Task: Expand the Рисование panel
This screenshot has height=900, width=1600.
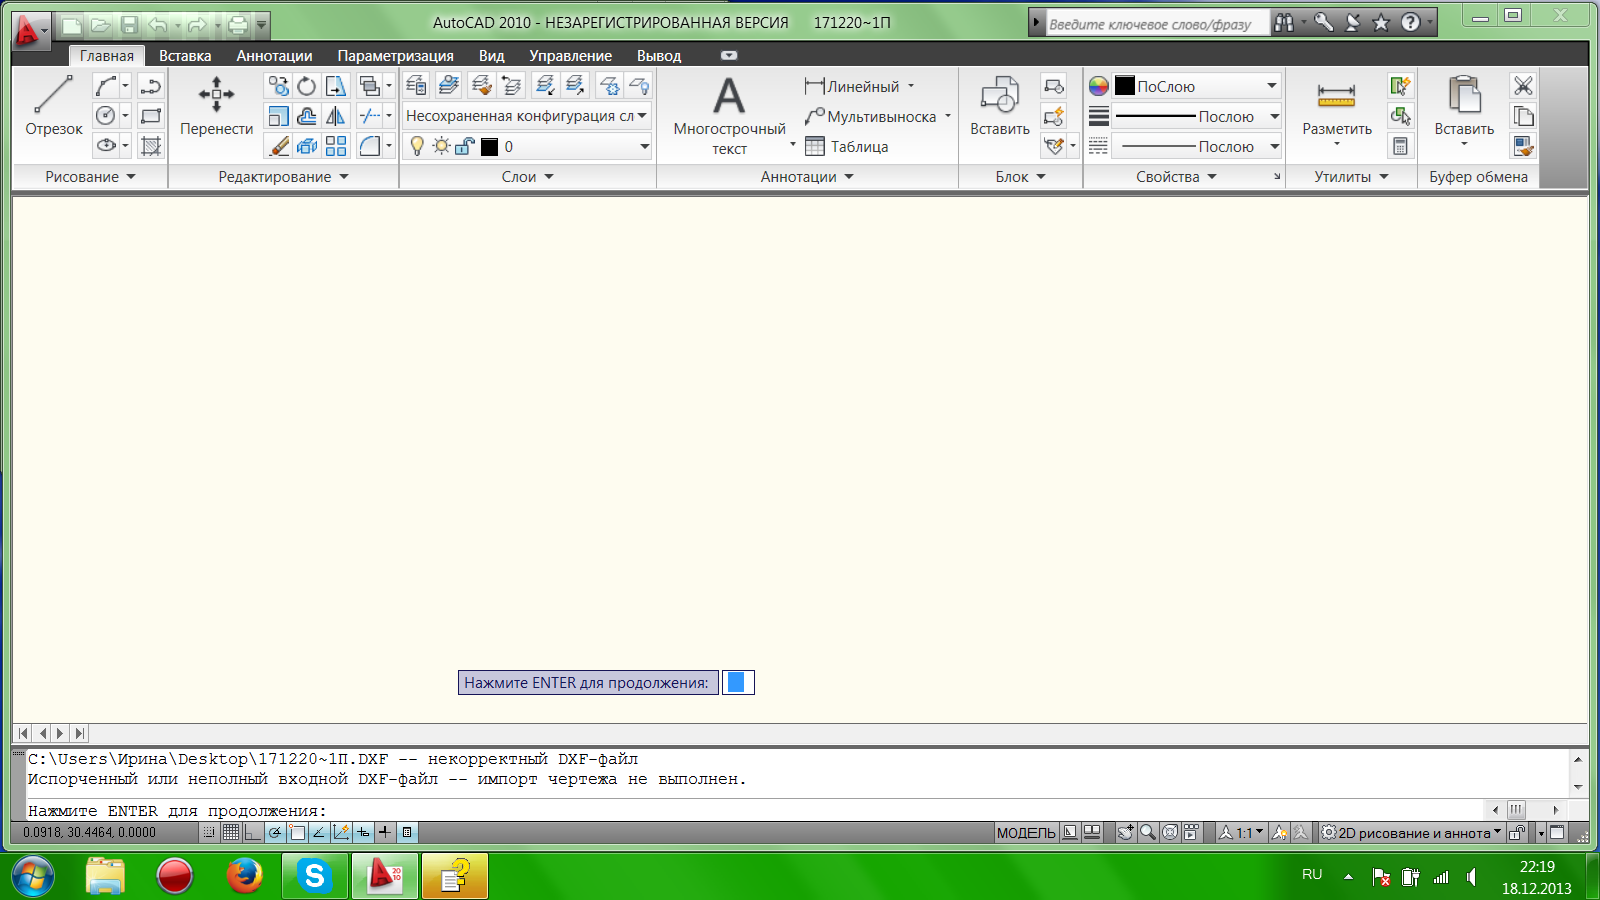Action: pyautogui.click(x=90, y=177)
